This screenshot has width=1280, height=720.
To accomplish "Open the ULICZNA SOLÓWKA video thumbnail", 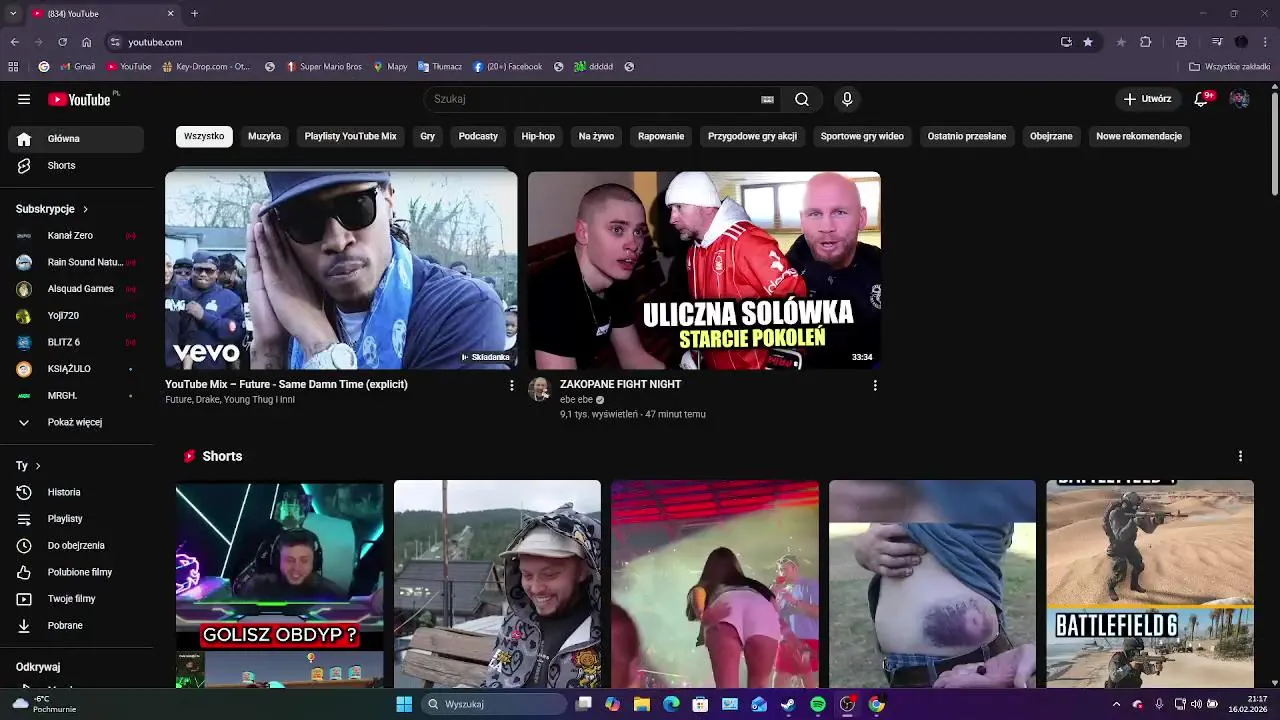I will point(704,270).
